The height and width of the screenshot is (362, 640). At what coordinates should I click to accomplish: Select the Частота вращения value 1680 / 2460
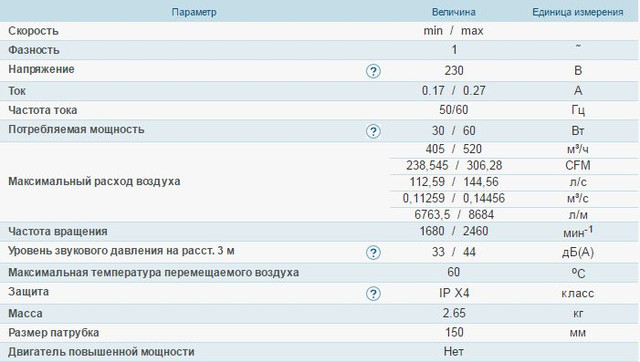(x=453, y=231)
